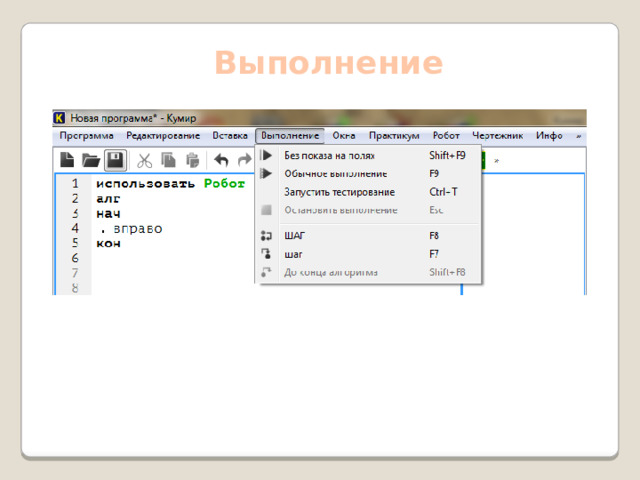This screenshot has width=640, height=480.
Task: Click the Save floppy disk icon
Action: [x=116, y=160]
